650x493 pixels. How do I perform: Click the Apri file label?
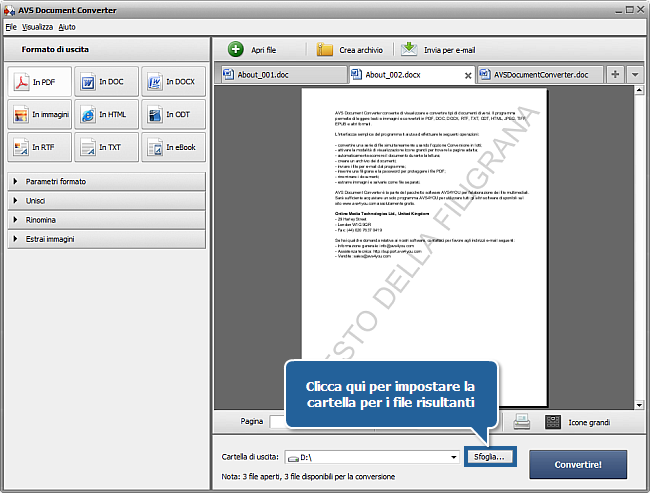coord(264,50)
